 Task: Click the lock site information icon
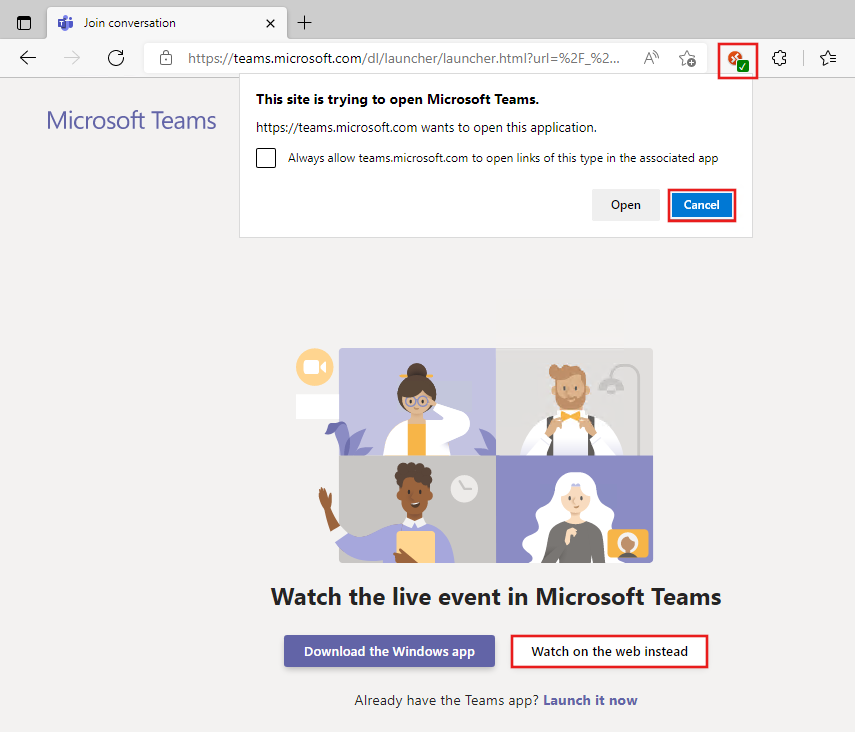[166, 58]
